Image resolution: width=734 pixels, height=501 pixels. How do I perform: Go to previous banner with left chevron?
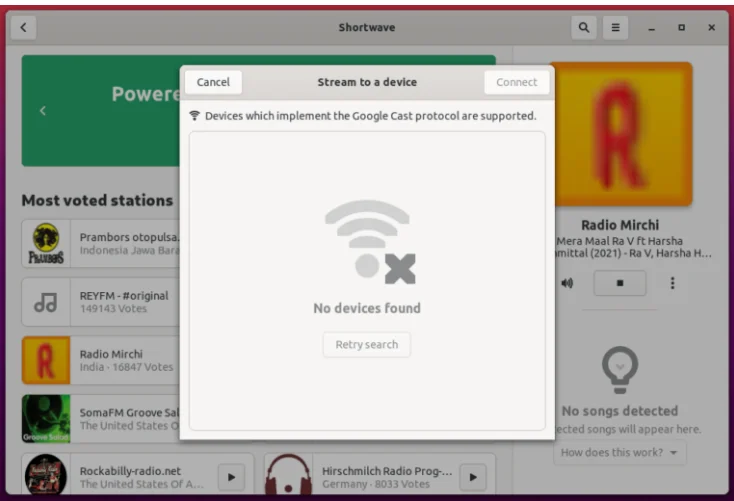coord(42,110)
